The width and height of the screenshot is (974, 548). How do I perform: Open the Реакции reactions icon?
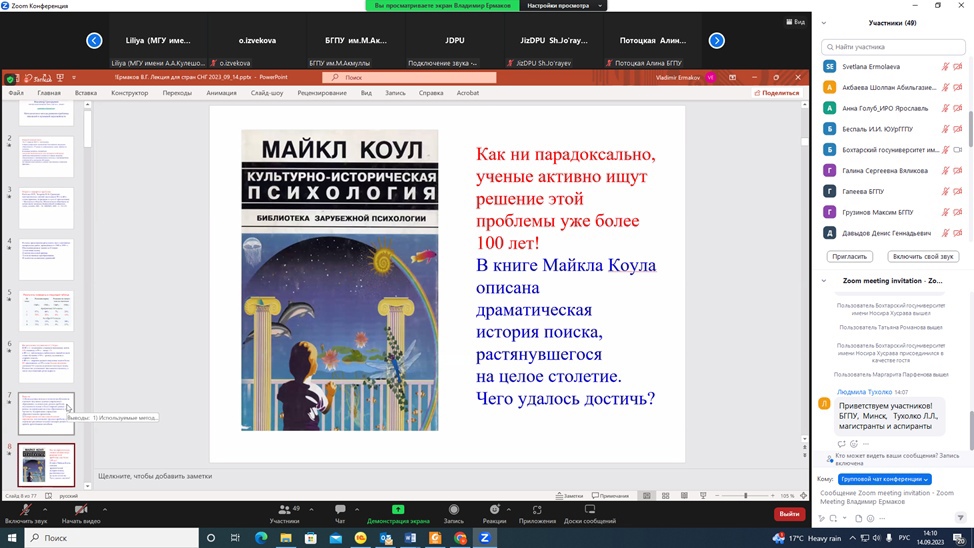(494, 510)
